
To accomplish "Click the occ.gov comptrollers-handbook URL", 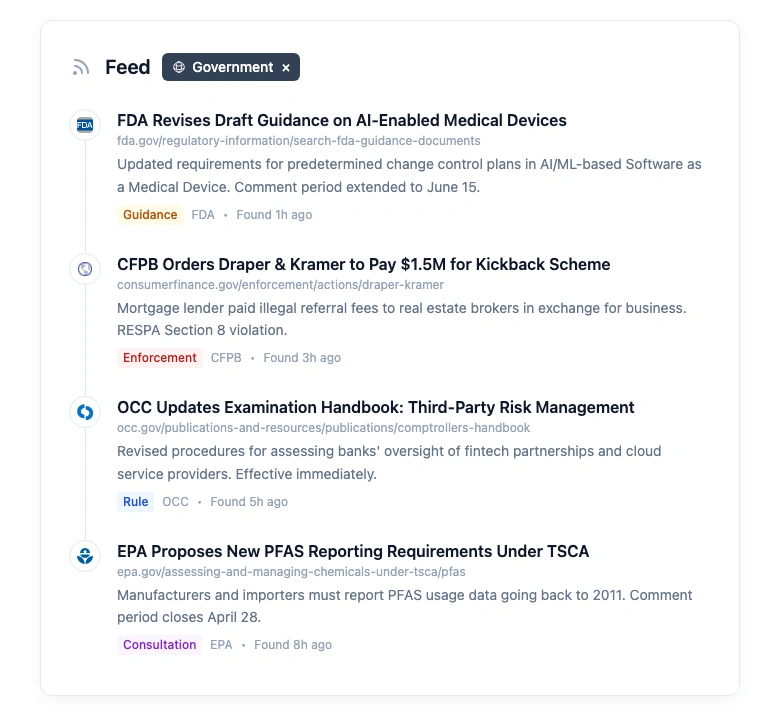I will (x=323, y=428).
